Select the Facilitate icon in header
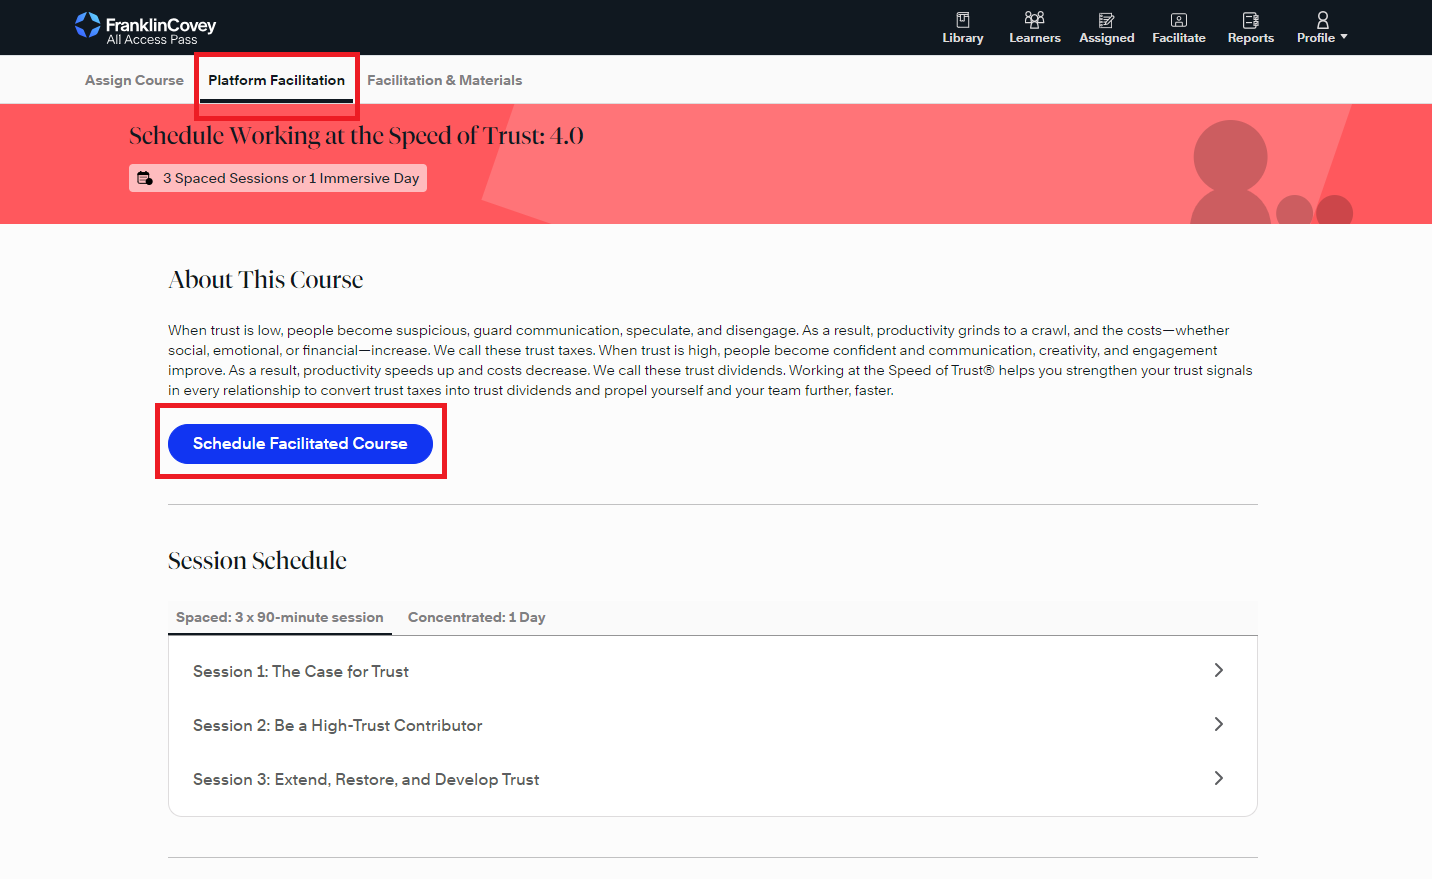 pyautogui.click(x=1178, y=20)
